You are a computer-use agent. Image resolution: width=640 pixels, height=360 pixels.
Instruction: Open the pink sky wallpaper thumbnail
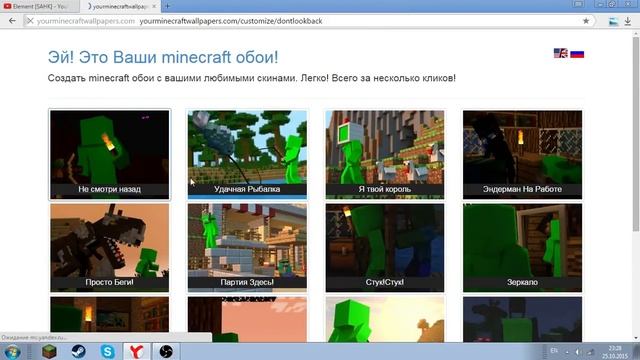click(x=247, y=319)
